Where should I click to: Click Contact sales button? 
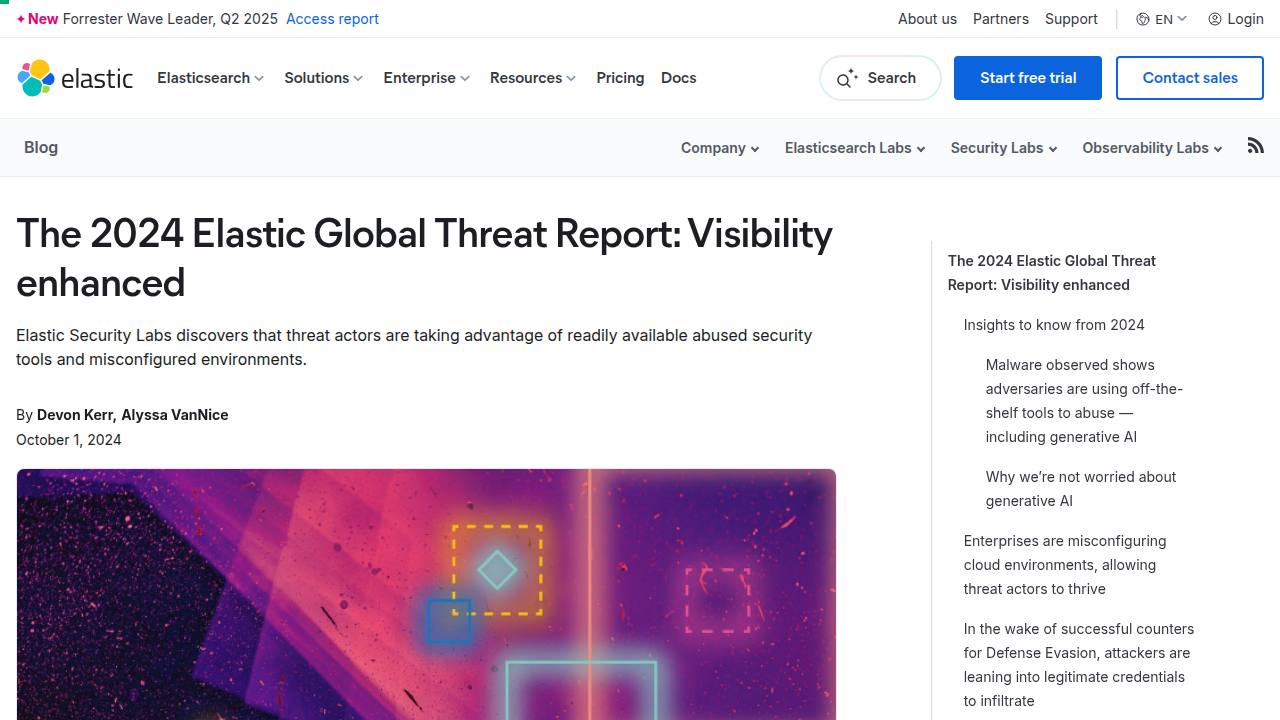1190,78
